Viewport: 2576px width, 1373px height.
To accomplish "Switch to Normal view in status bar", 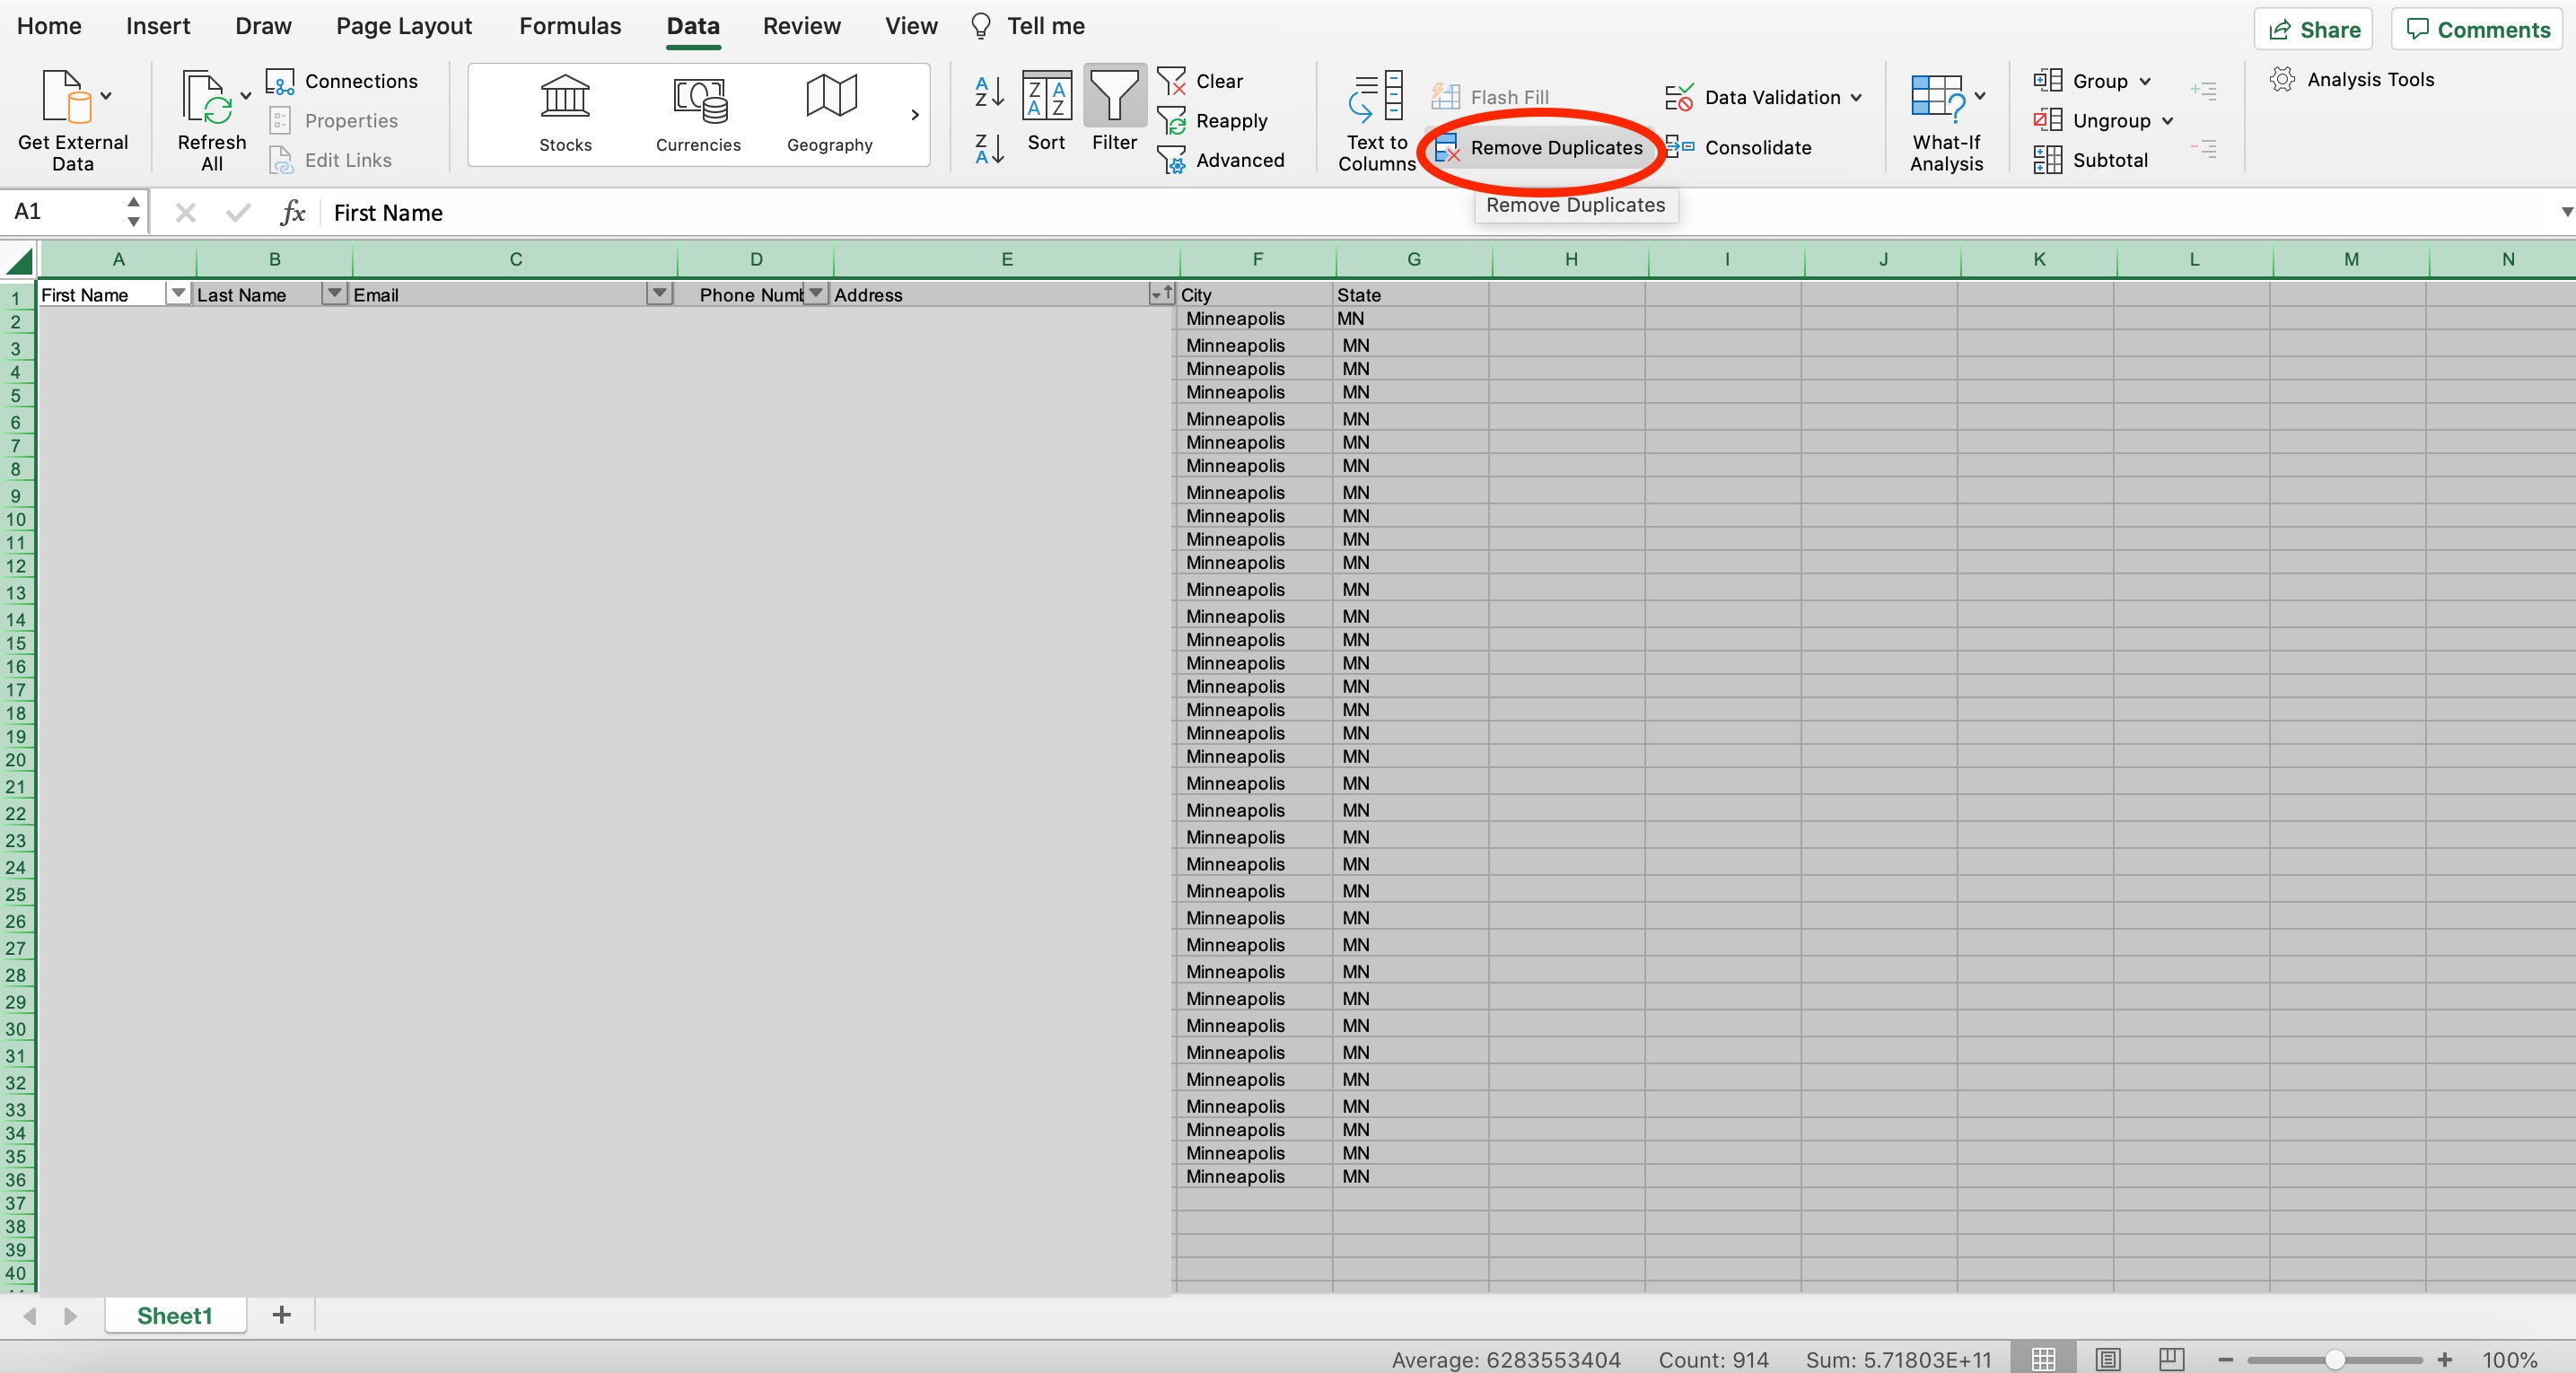I will pyautogui.click(x=2043, y=1359).
